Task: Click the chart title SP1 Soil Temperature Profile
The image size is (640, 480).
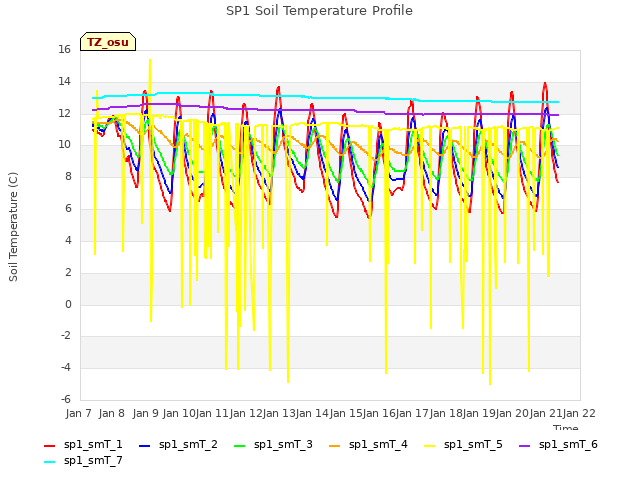Action: (x=320, y=11)
